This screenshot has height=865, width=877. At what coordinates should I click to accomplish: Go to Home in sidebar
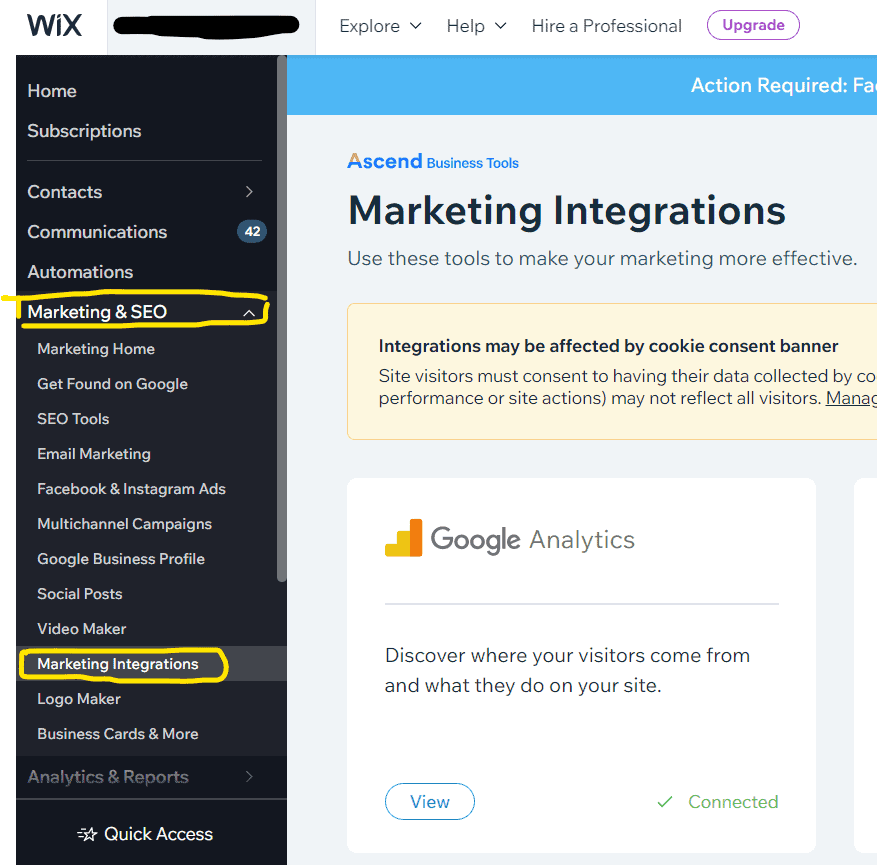pyautogui.click(x=52, y=91)
